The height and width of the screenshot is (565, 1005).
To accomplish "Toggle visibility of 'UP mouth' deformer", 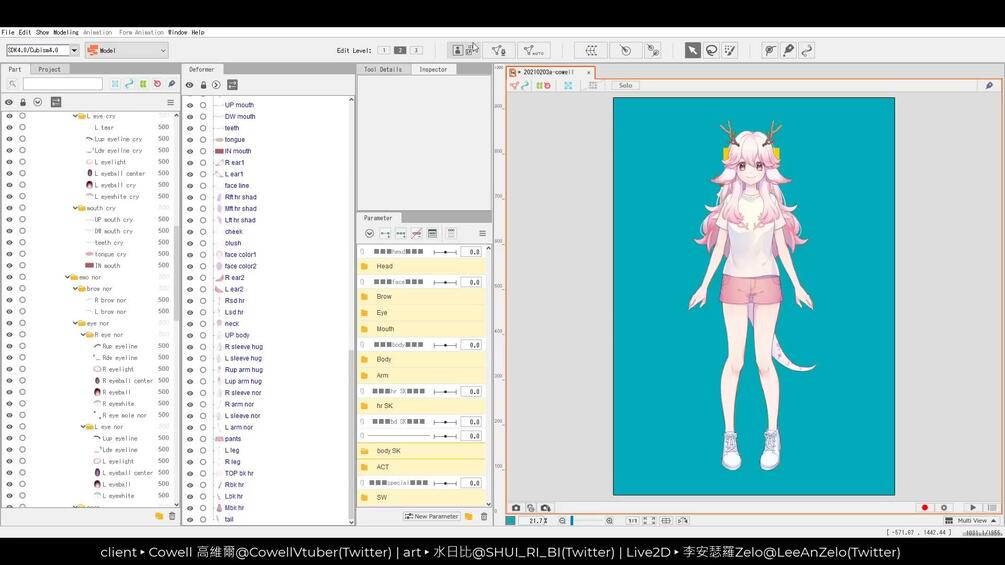I will click(190, 105).
